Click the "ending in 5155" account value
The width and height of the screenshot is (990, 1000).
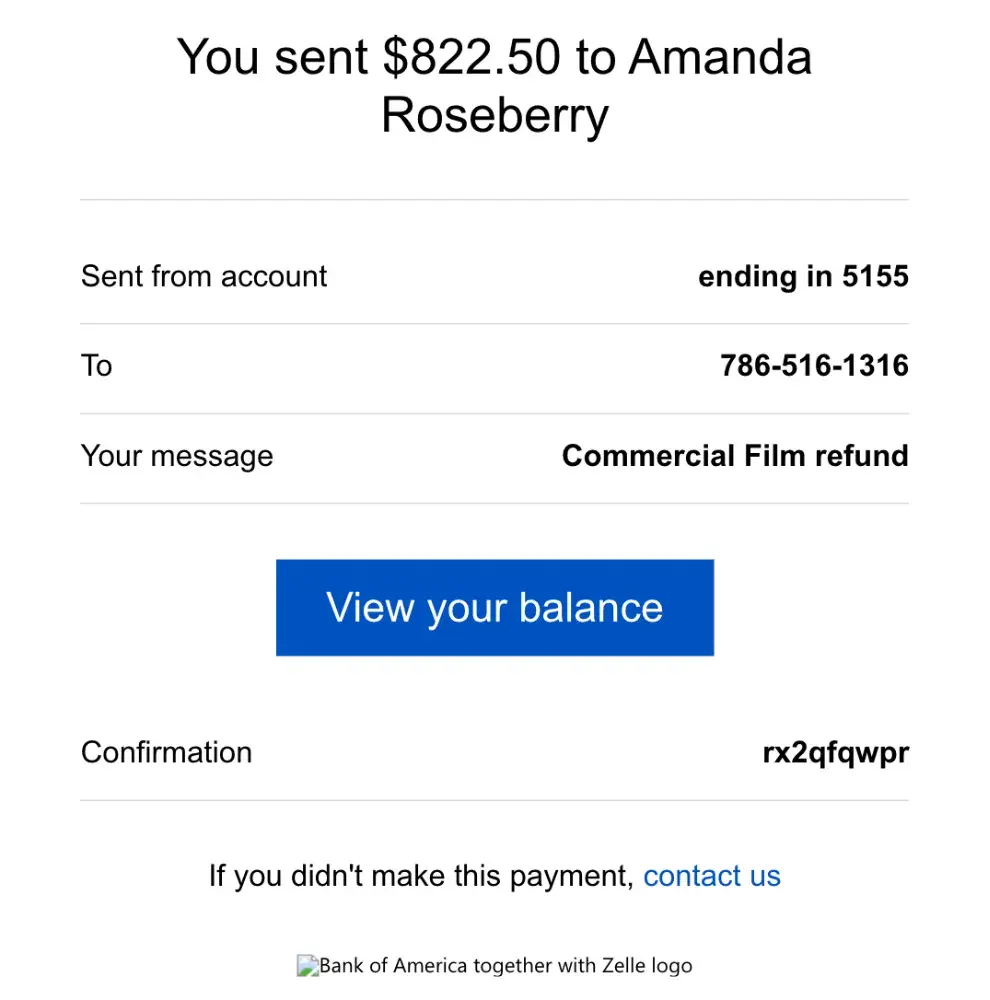pyautogui.click(x=803, y=276)
